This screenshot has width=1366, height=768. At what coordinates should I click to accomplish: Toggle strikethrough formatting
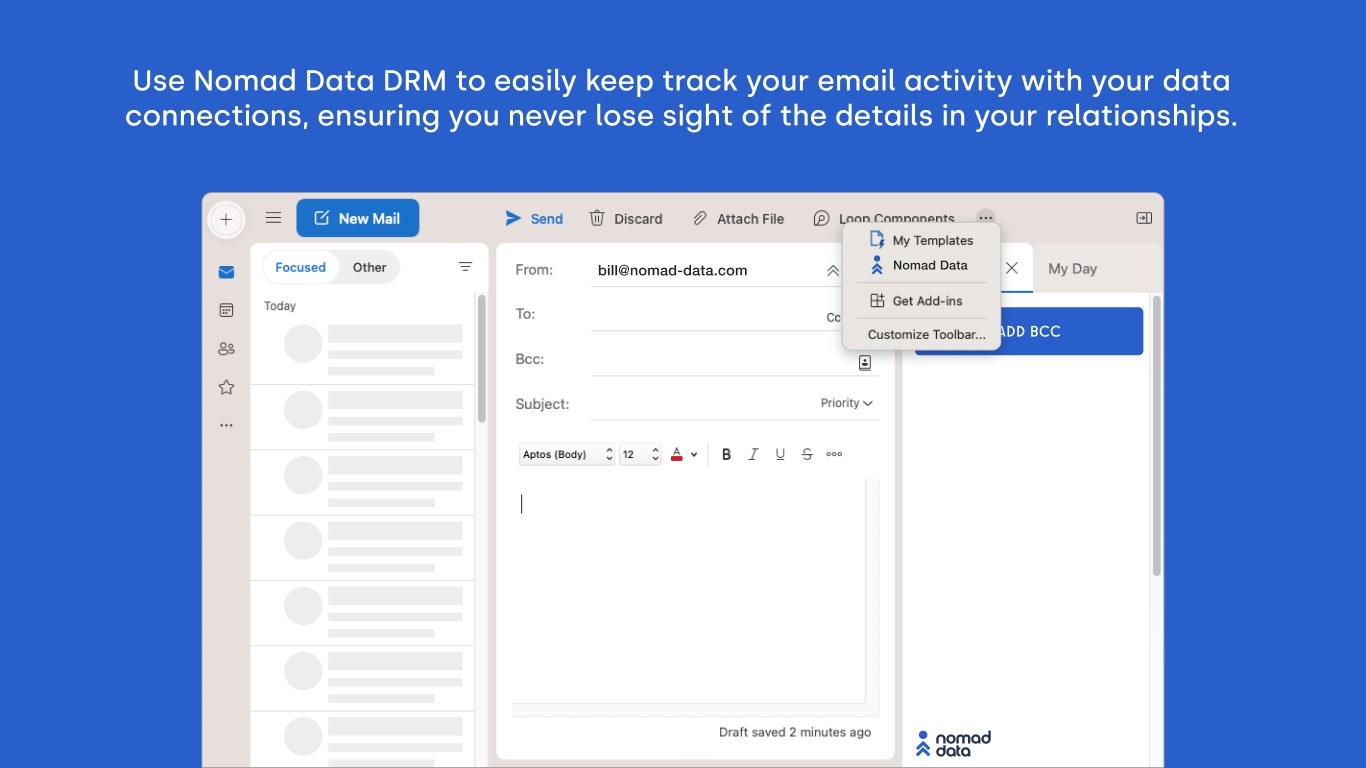(x=807, y=454)
